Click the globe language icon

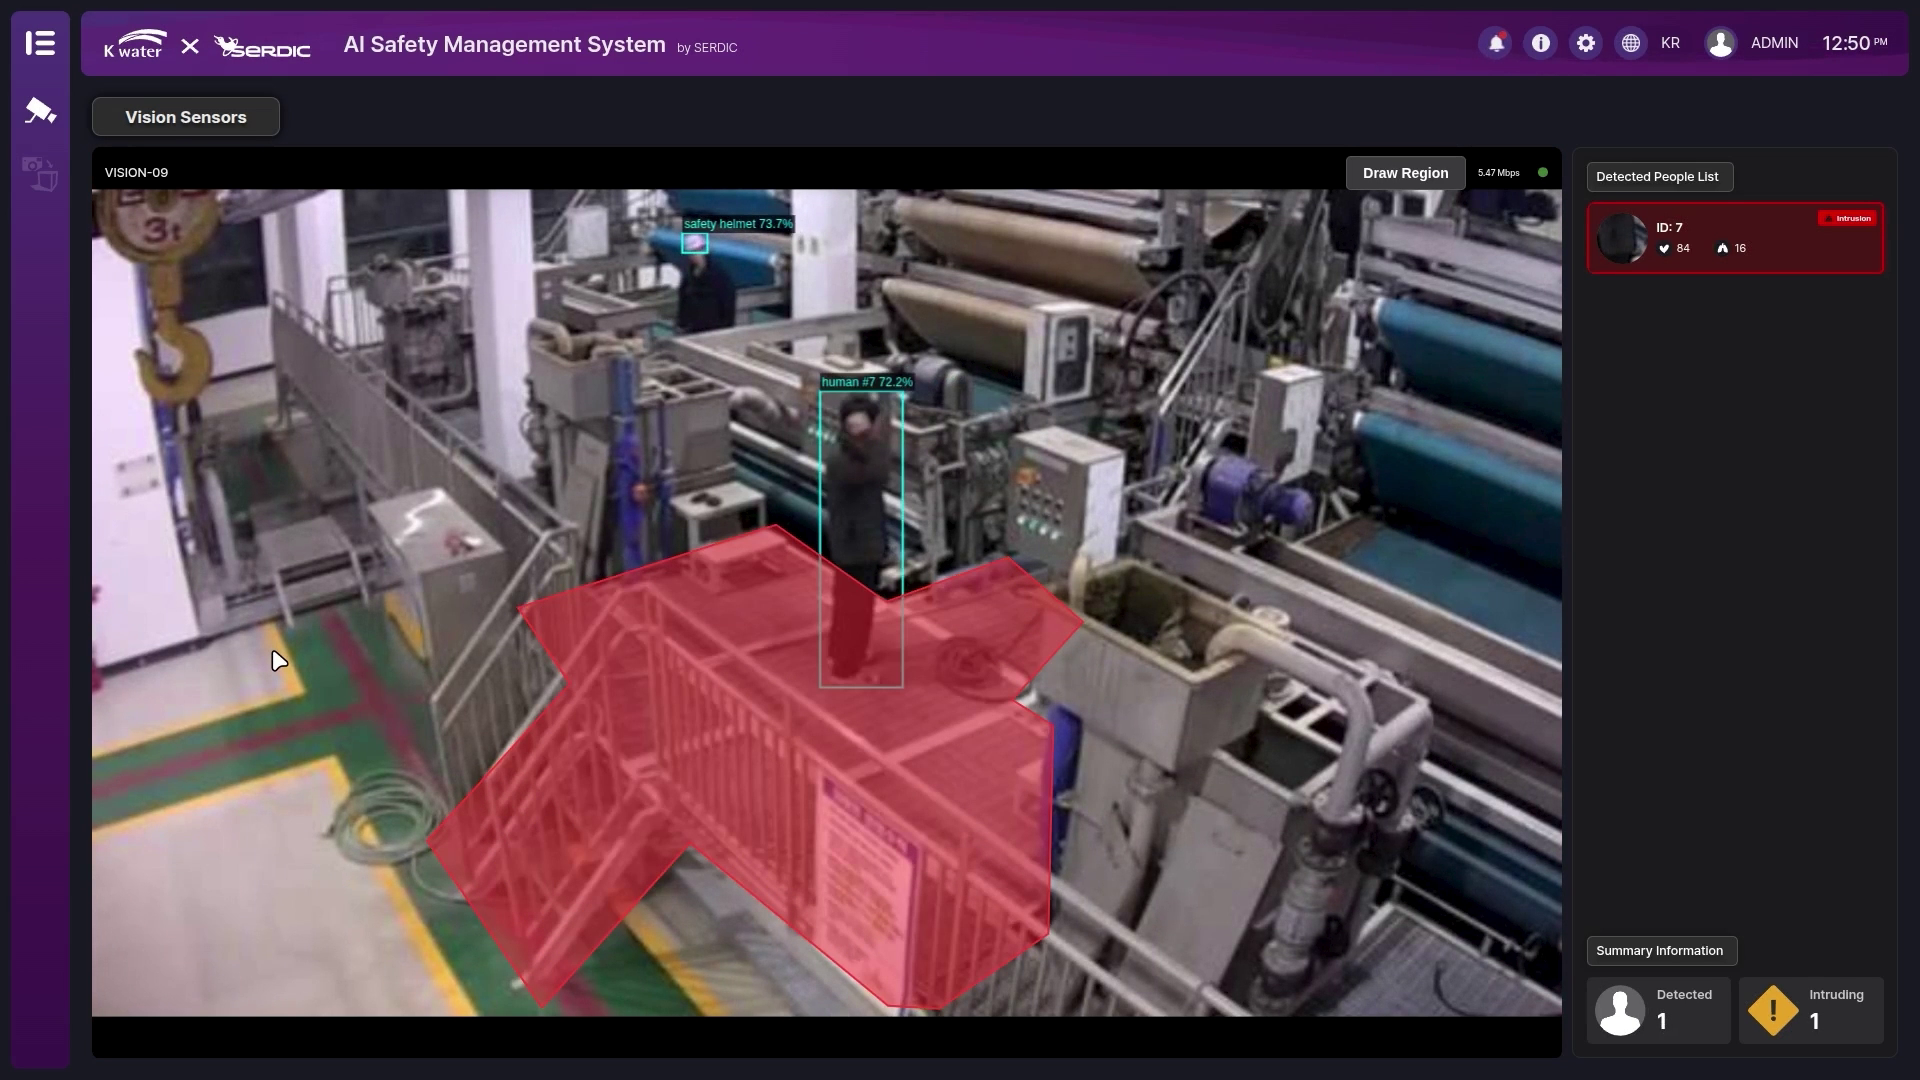pos(1631,43)
